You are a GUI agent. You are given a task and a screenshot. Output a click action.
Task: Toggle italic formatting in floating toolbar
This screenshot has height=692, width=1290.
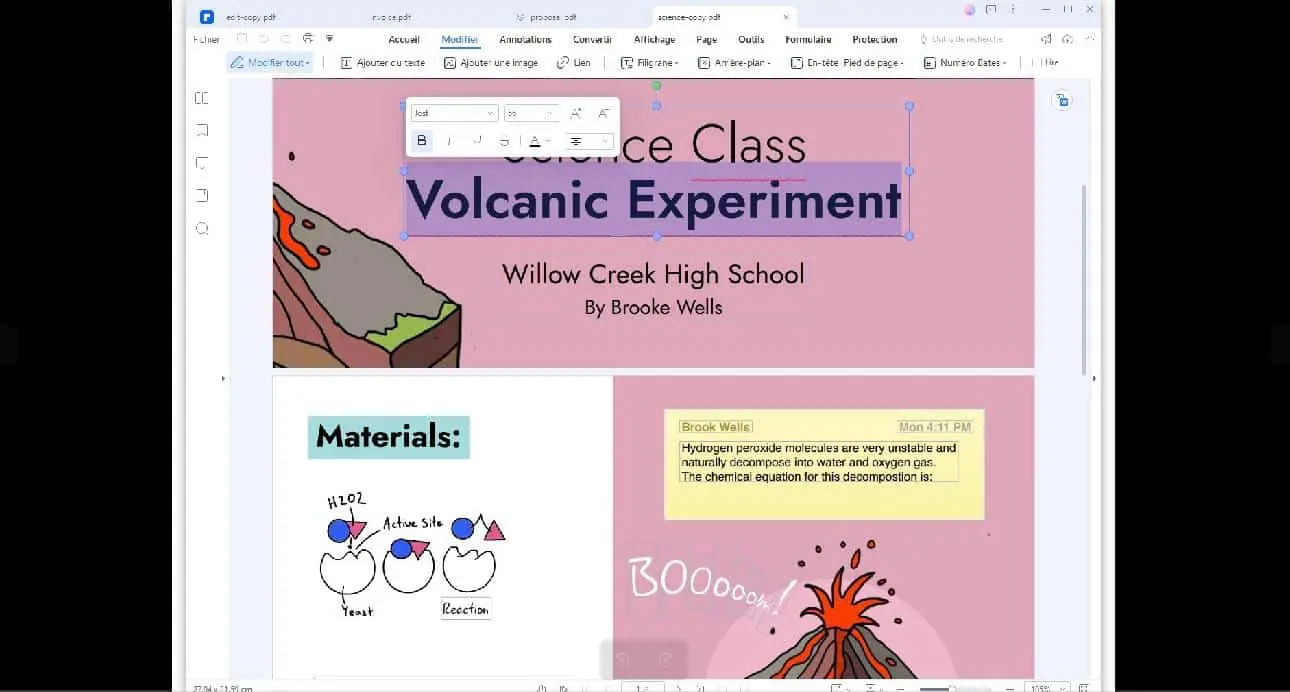(x=449, y=141)
